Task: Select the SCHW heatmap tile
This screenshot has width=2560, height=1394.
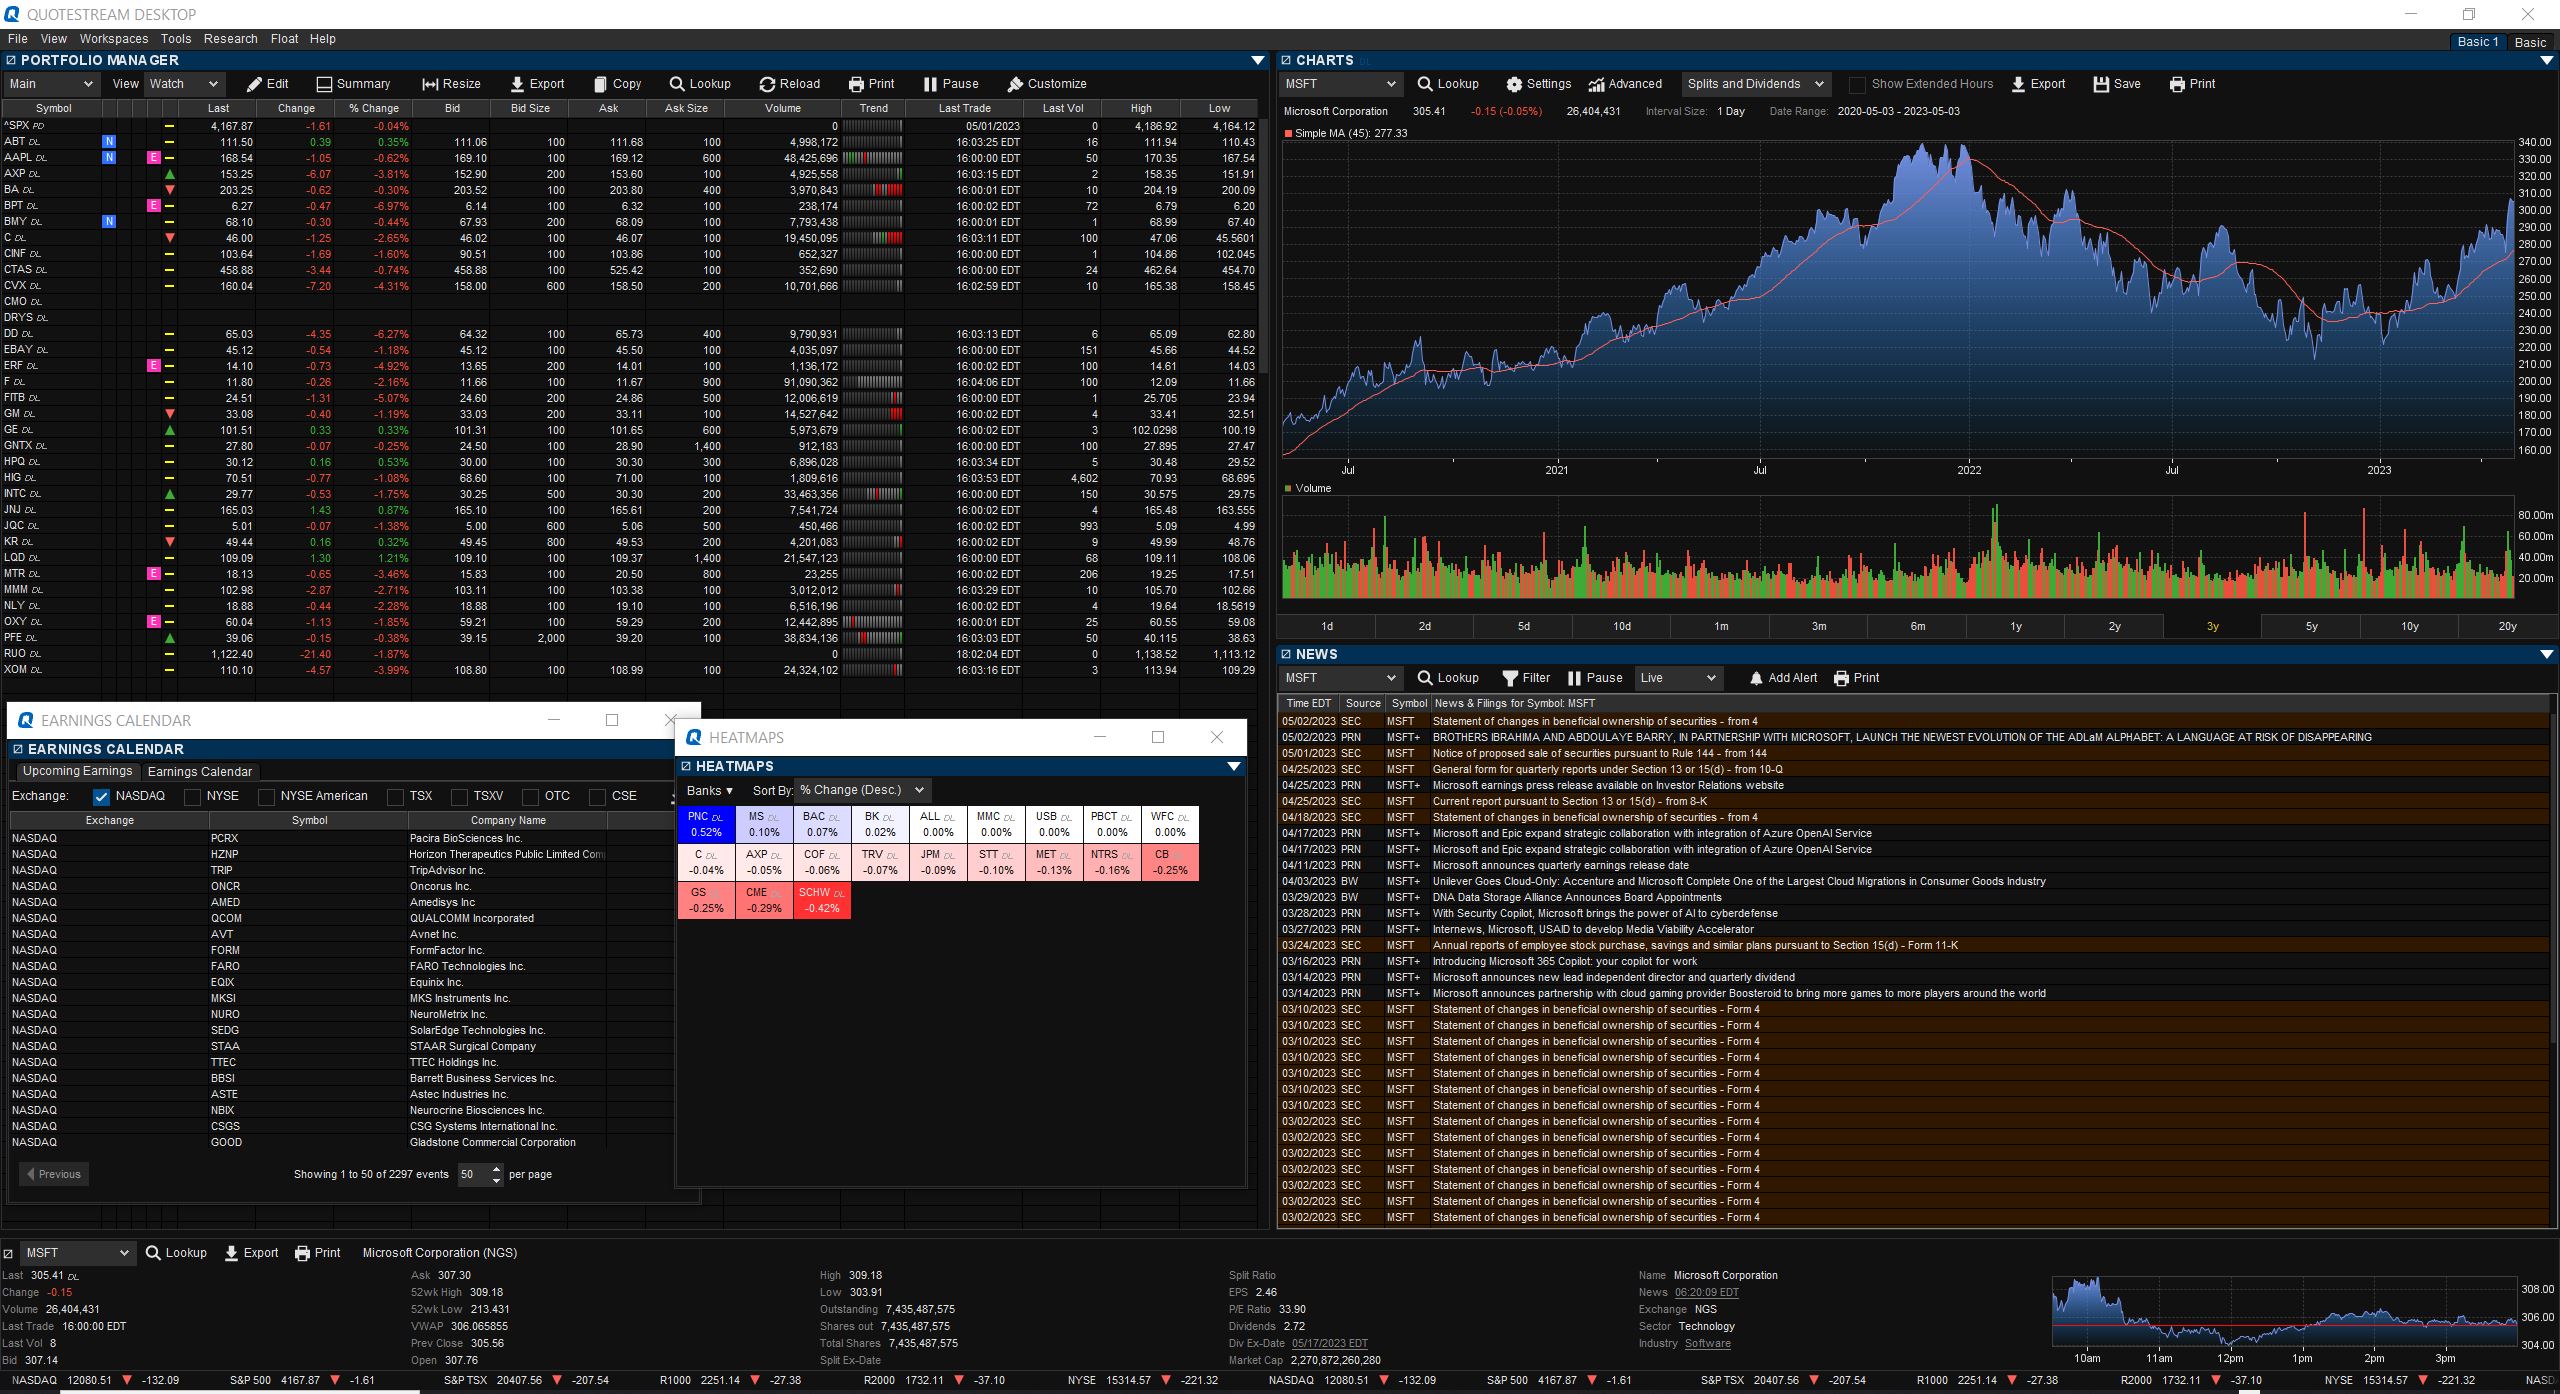Action: point(822,900)
